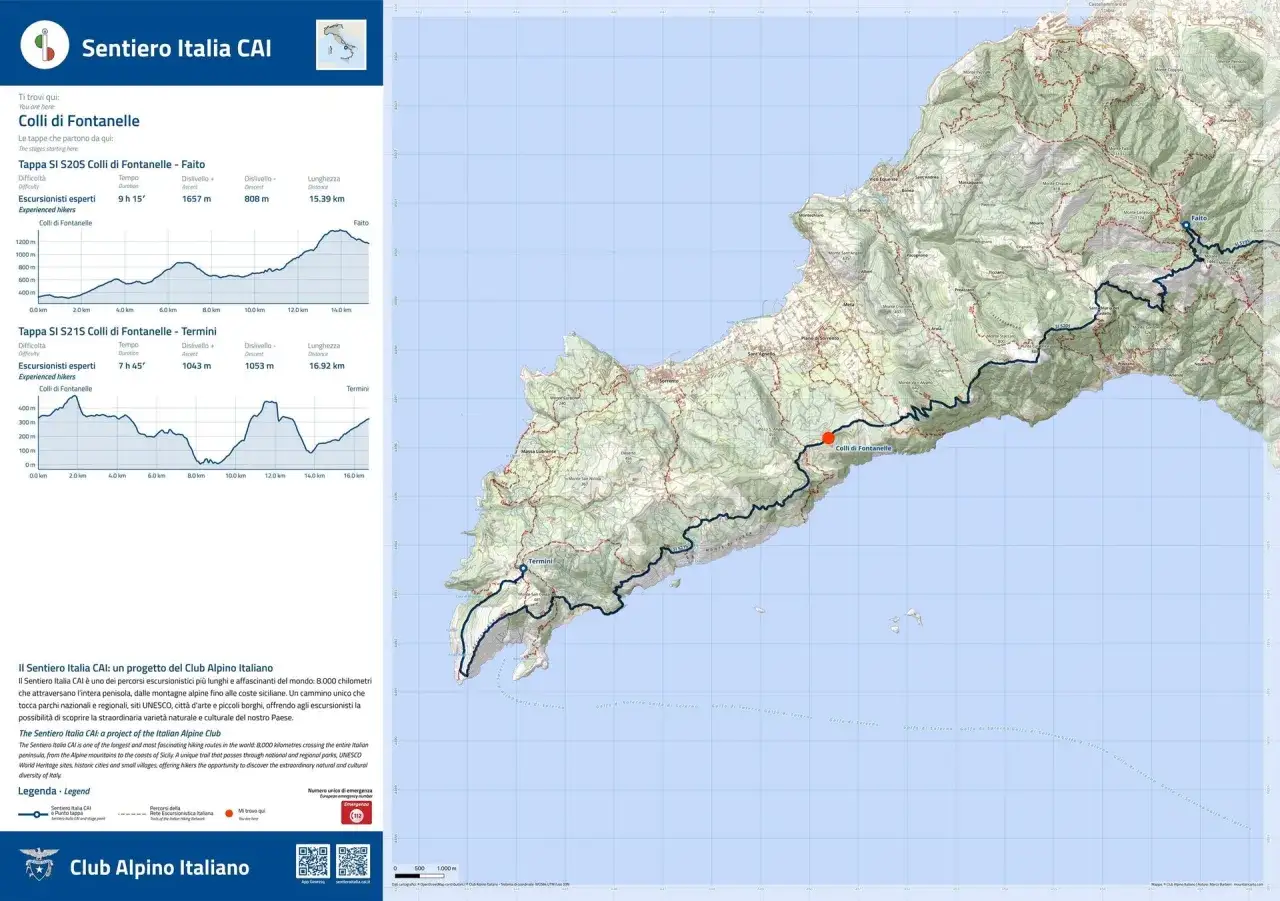Click the Termini stage elevation profile chart

203,431
